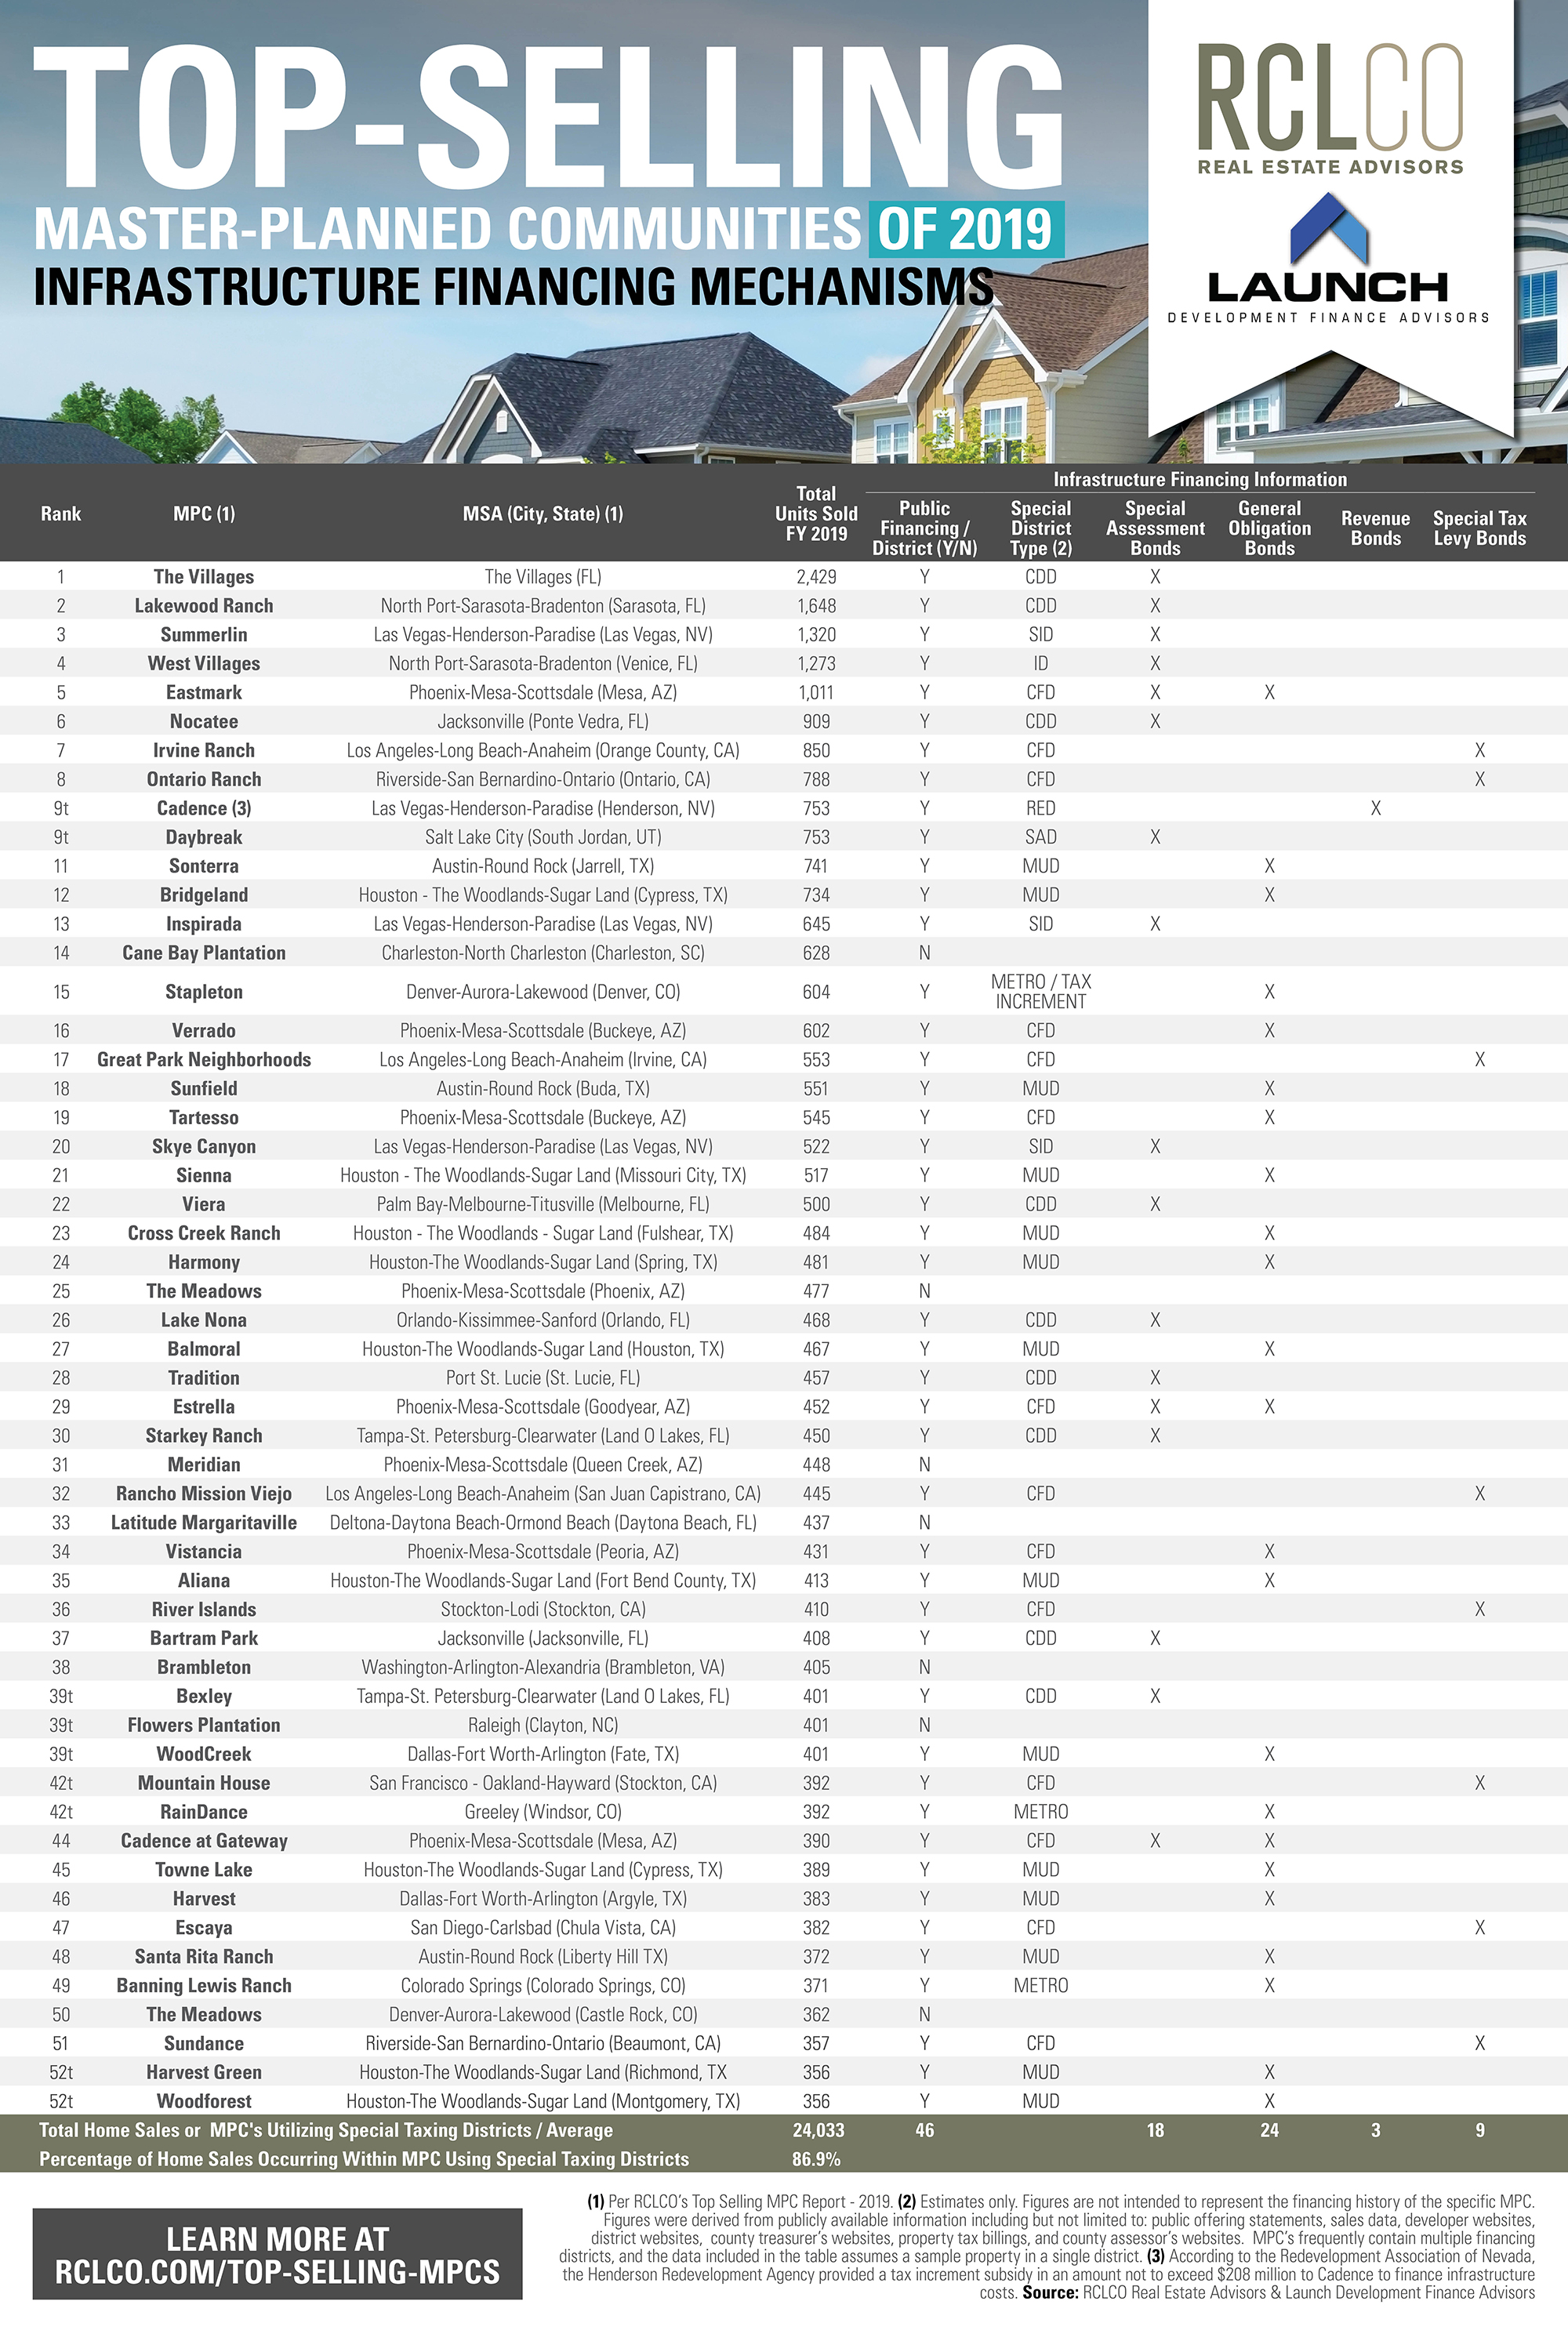
Task: Select the Cadence at Gateway community name
Action: click(204, 1842)
